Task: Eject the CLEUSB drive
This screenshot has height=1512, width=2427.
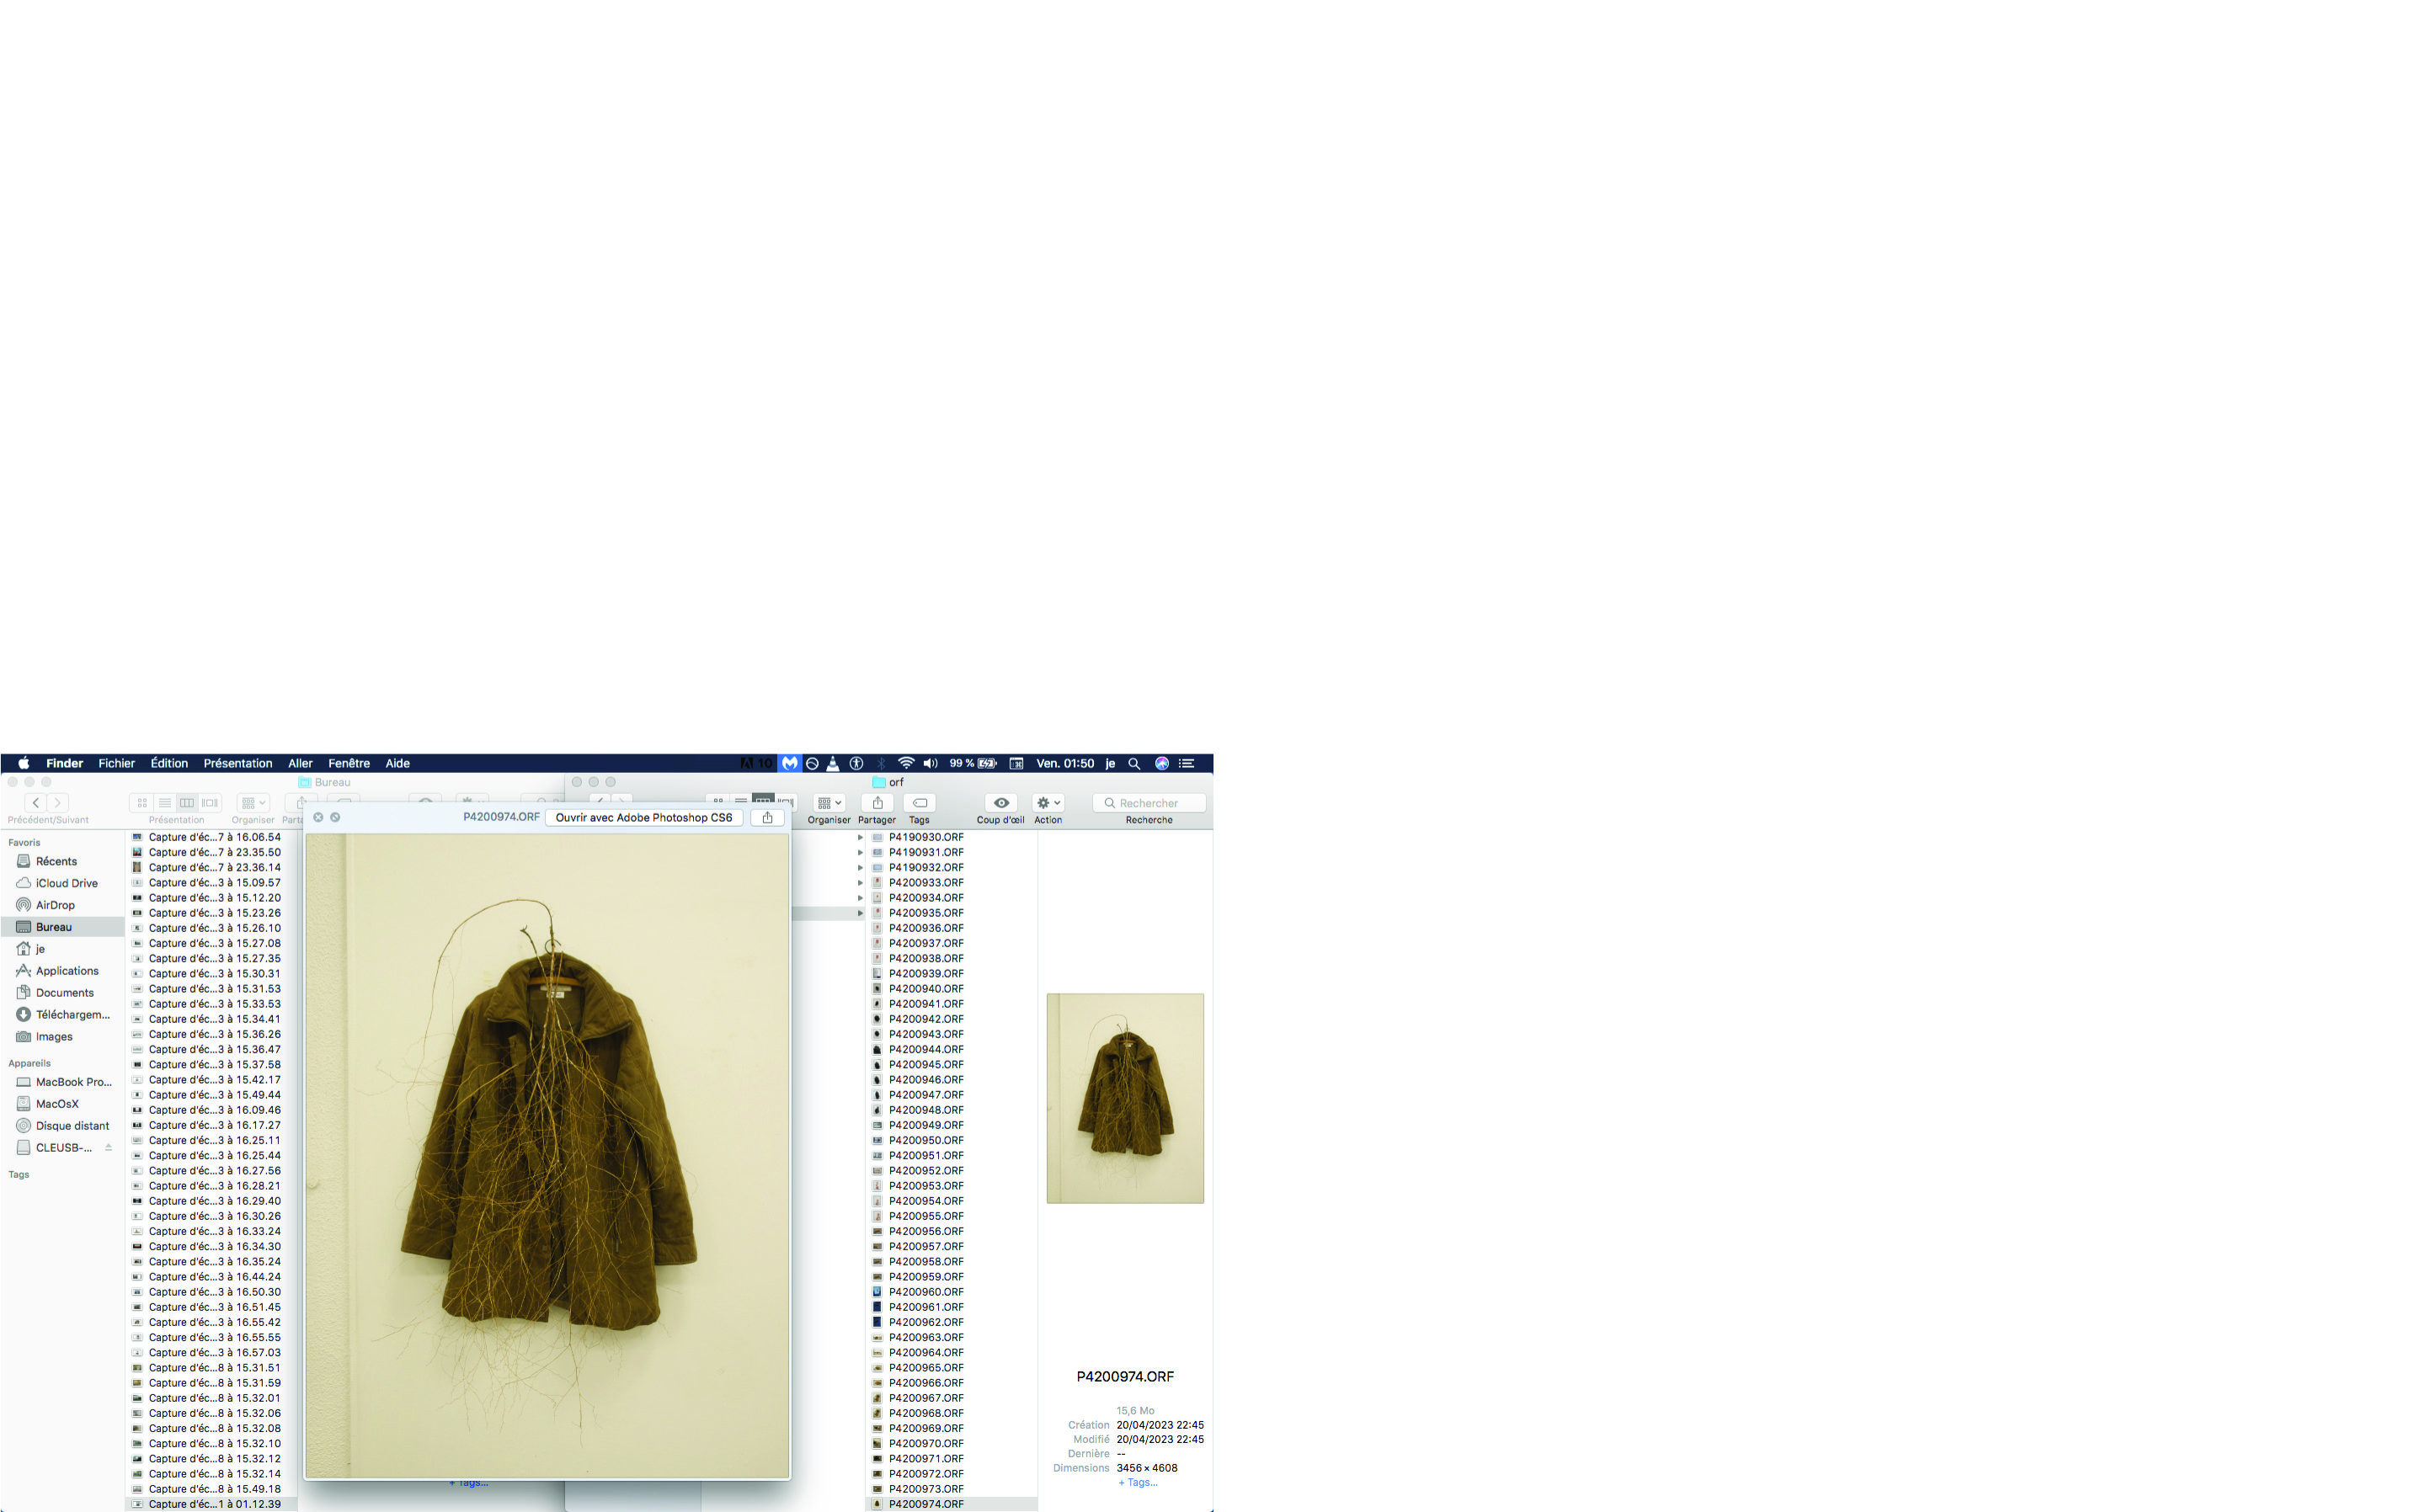Action: tap(108, 1148)
